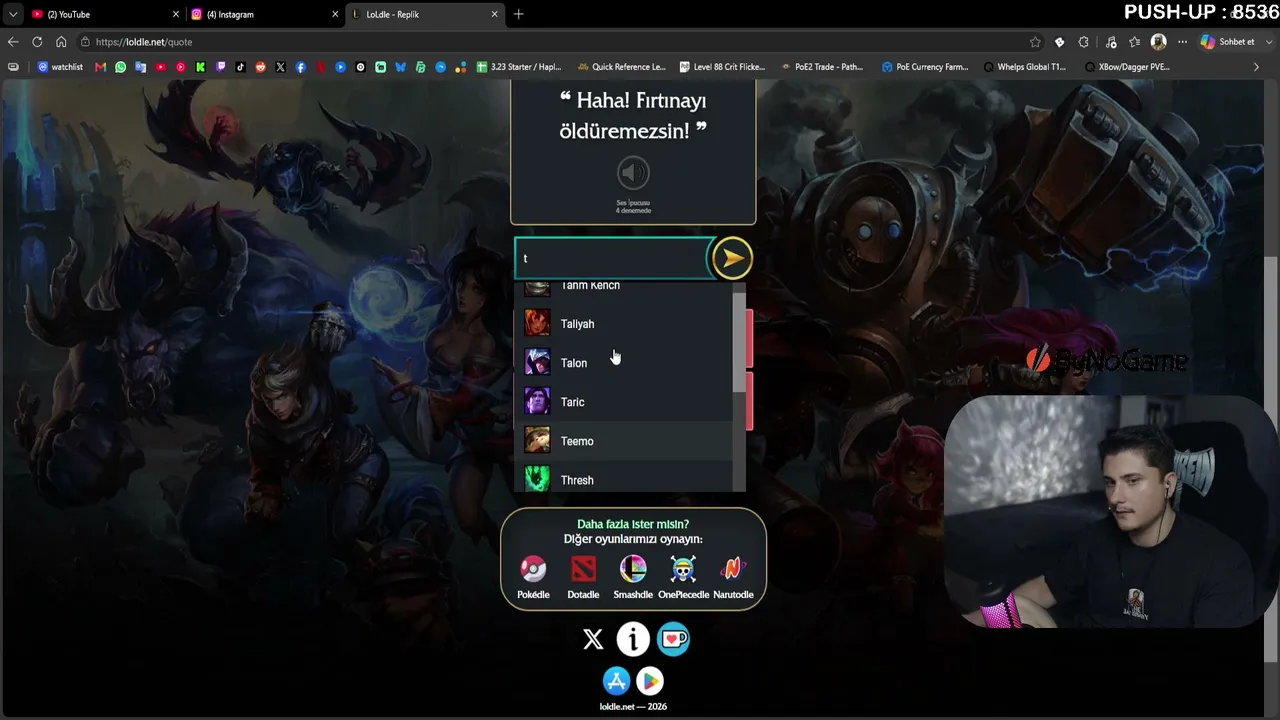Open the Narutodle game
The height and width of the screenshot is (720, 1280).
(x=733, y=577)
